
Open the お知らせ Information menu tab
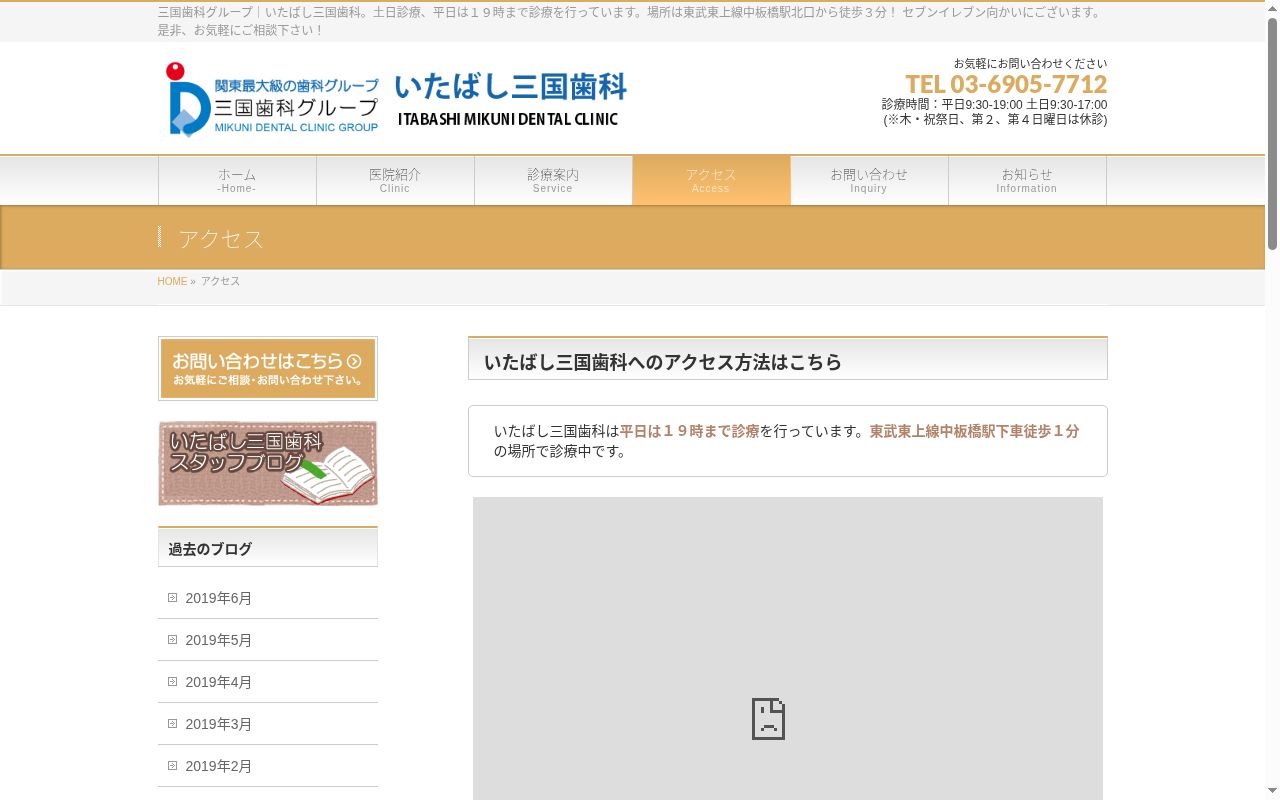coord(1027,180)
